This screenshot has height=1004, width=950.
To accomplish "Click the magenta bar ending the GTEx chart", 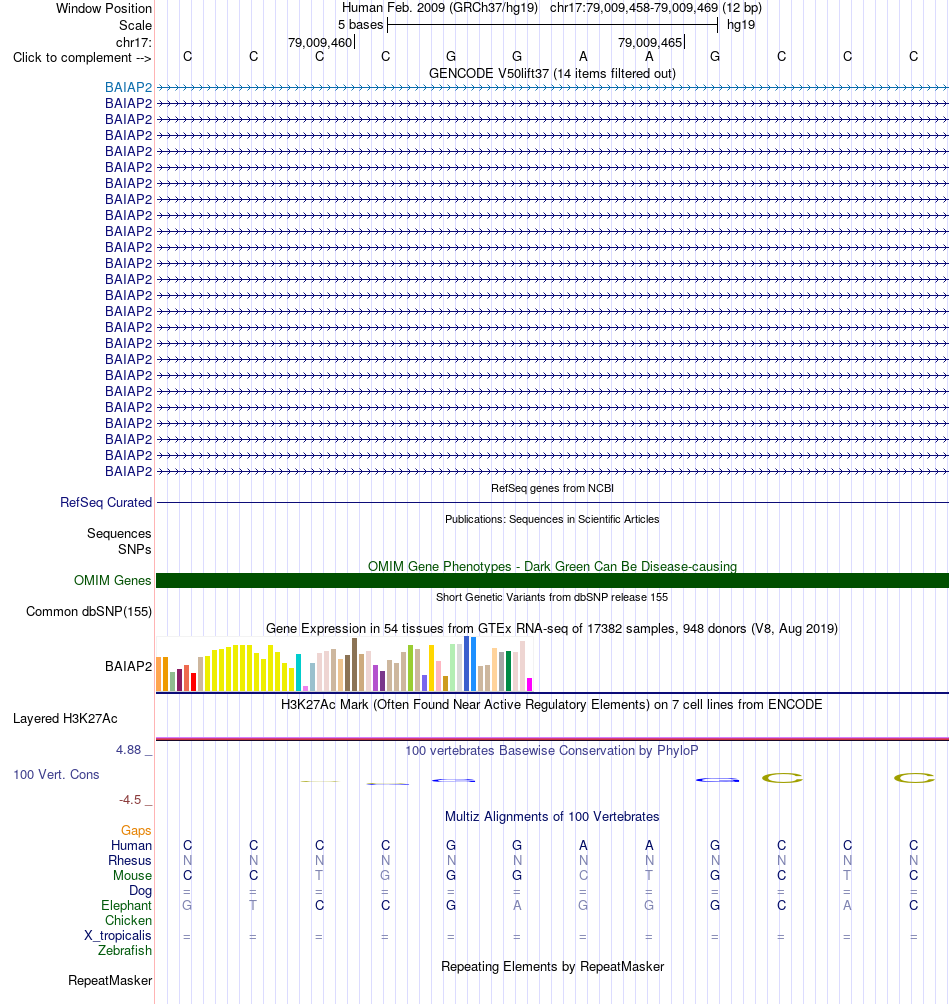I will coord(529,684).
